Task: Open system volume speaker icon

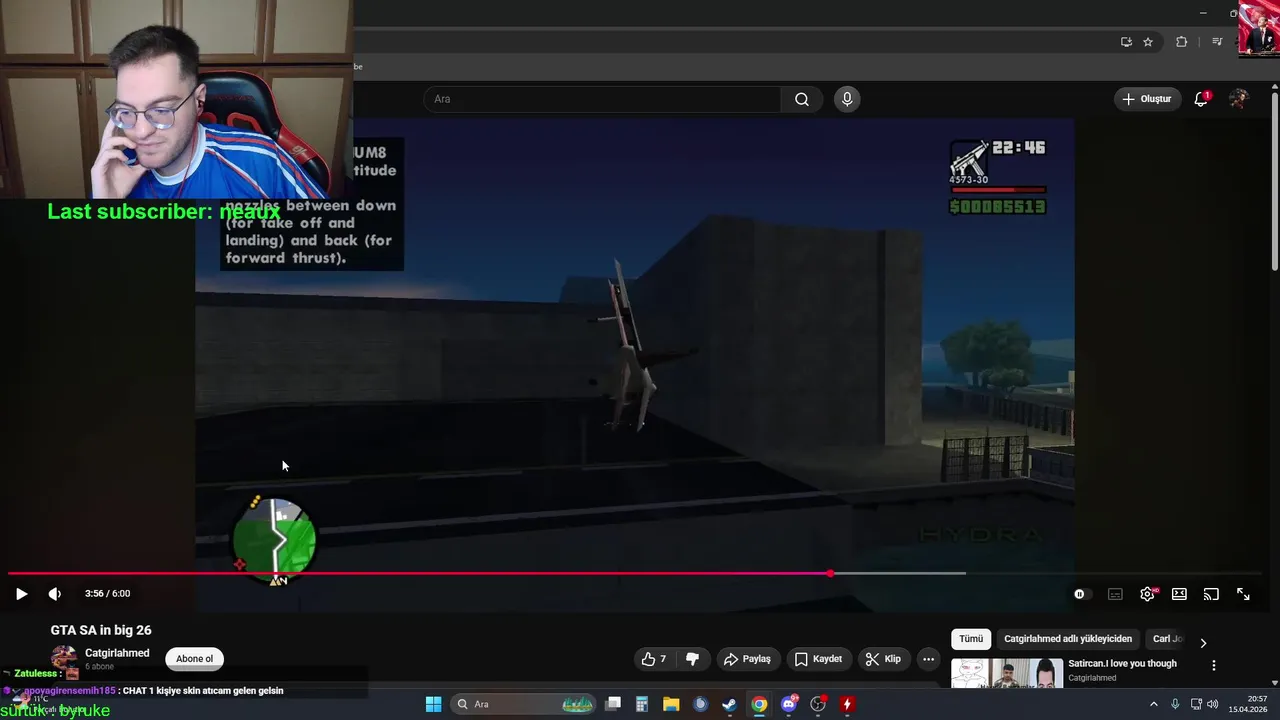Action: pyautogui.click(x=1212, y=704)
